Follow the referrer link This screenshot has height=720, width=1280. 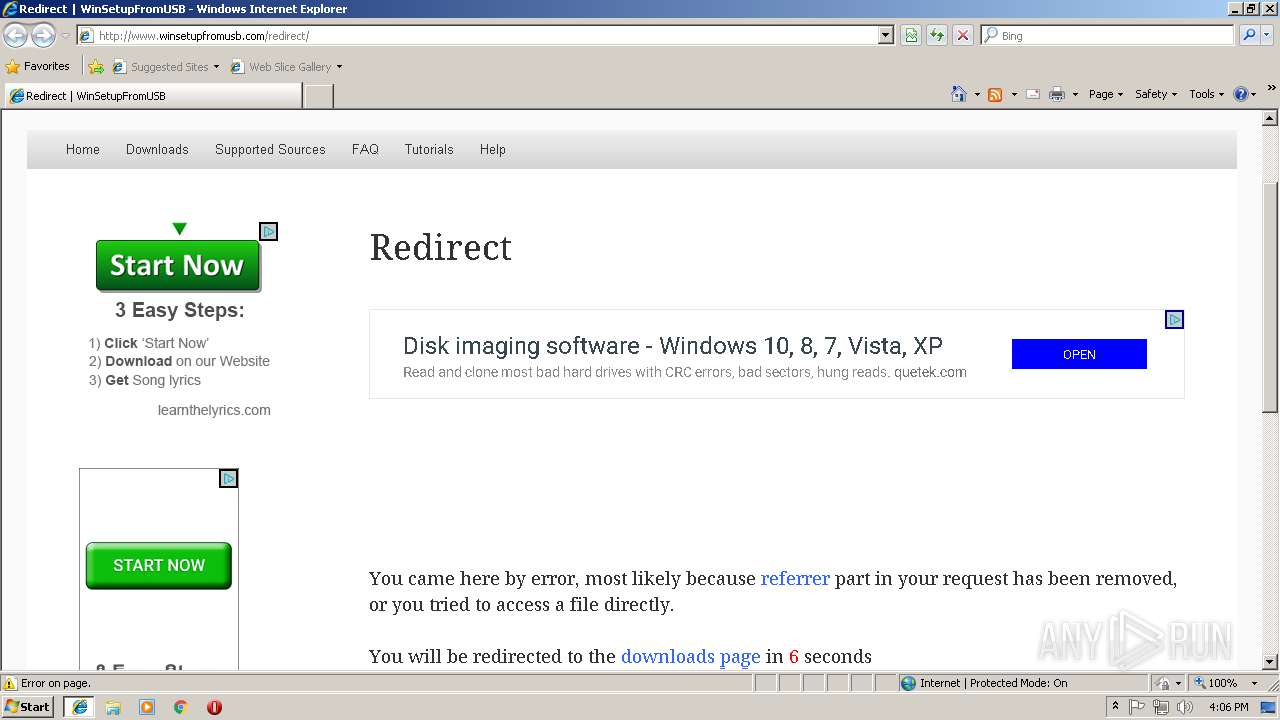tap(795, 578)
